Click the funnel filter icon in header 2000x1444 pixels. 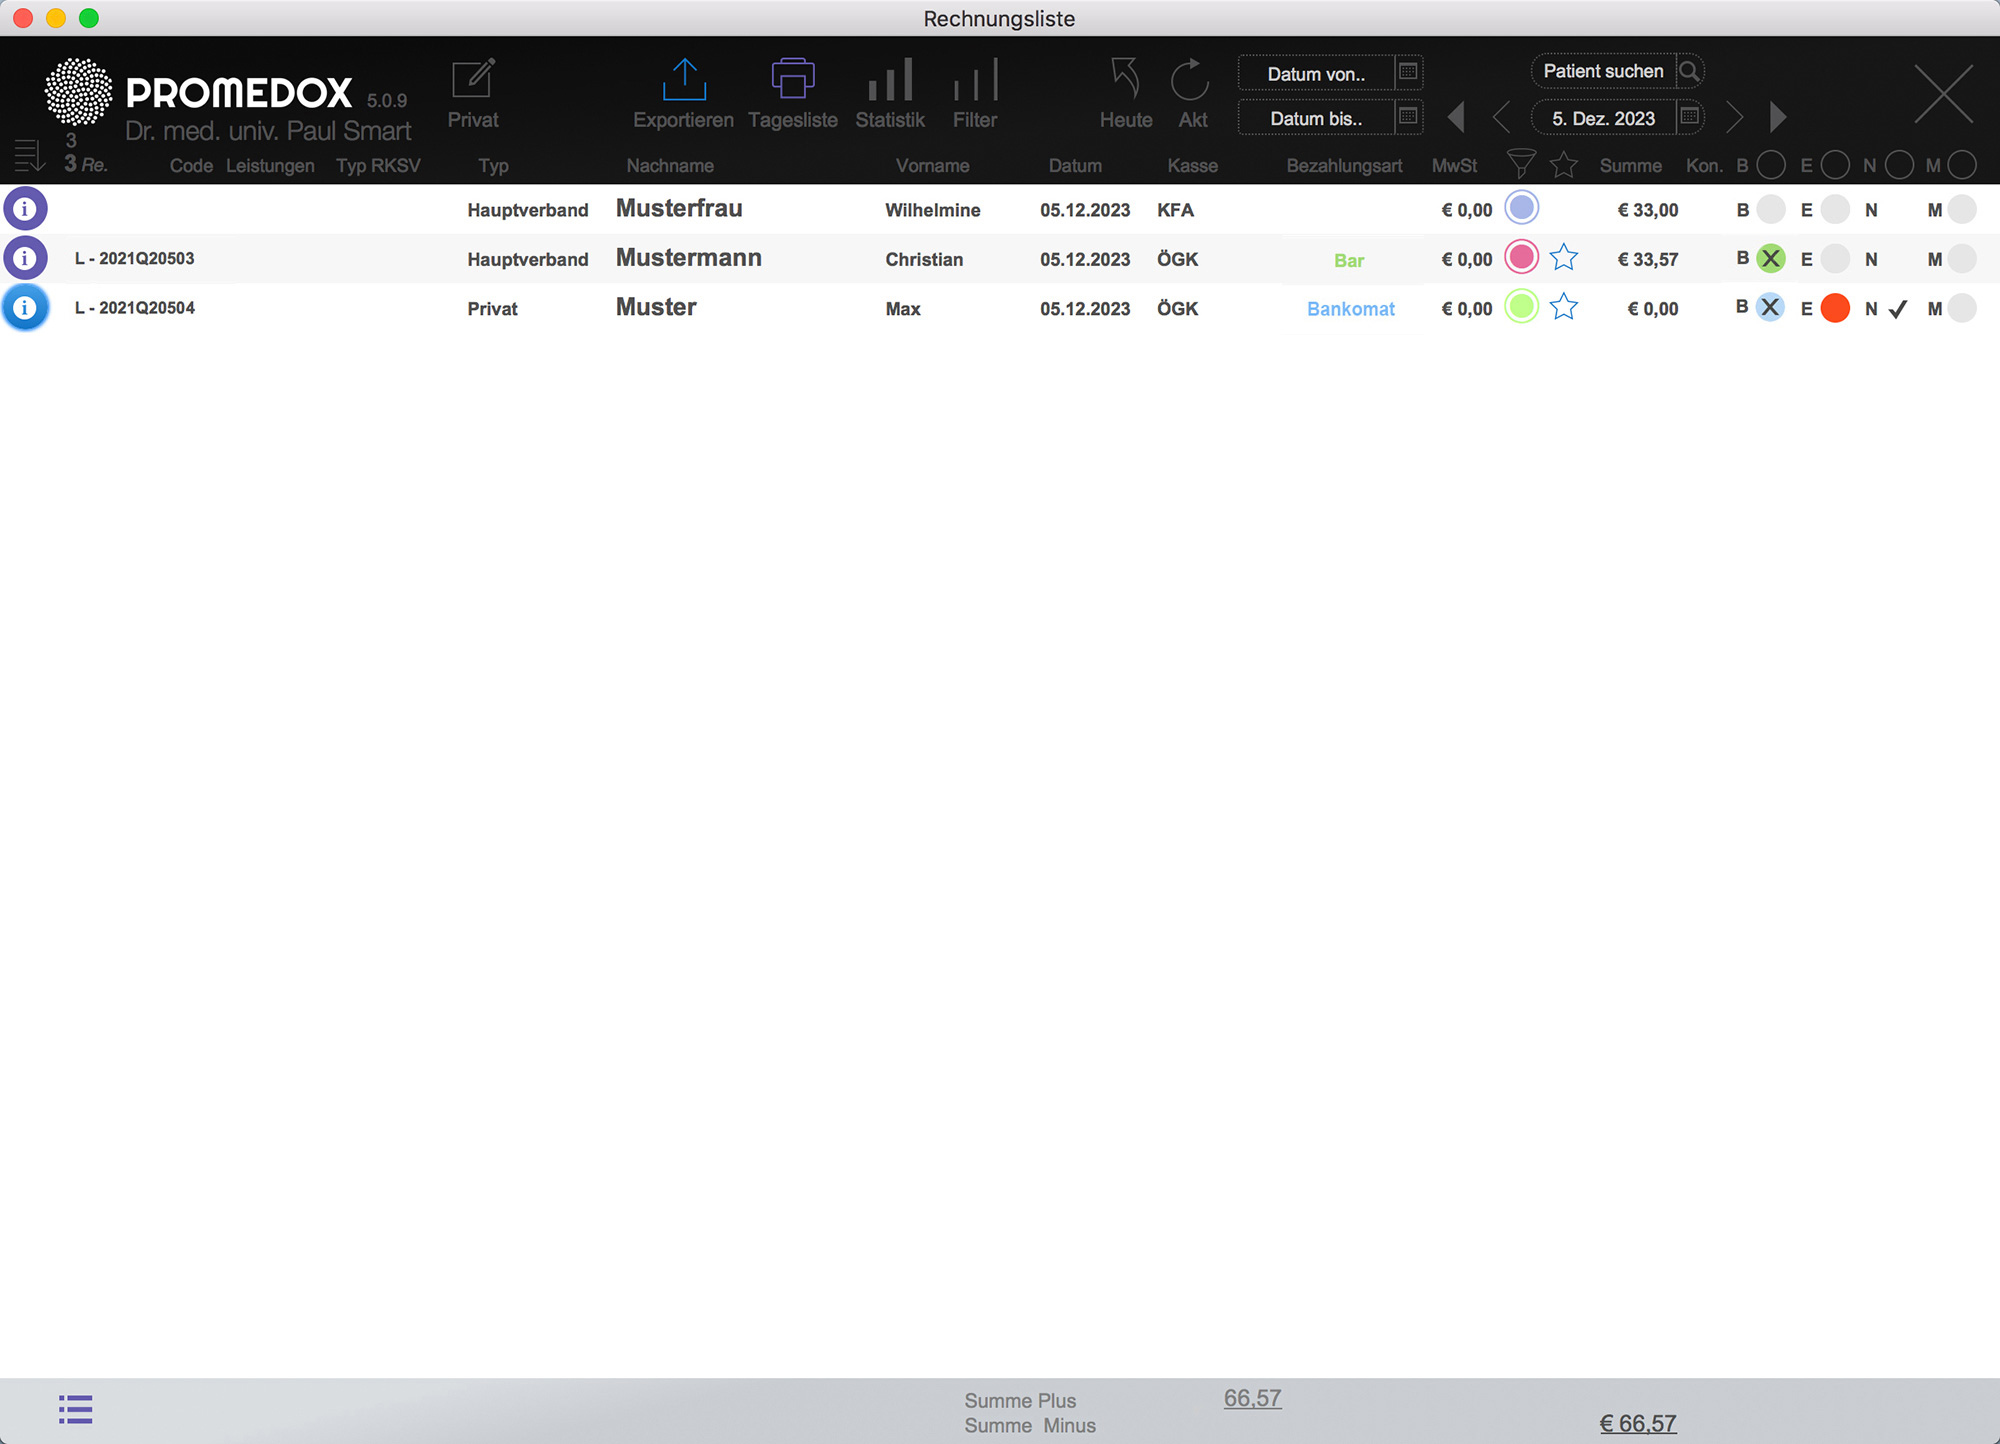1521,164
